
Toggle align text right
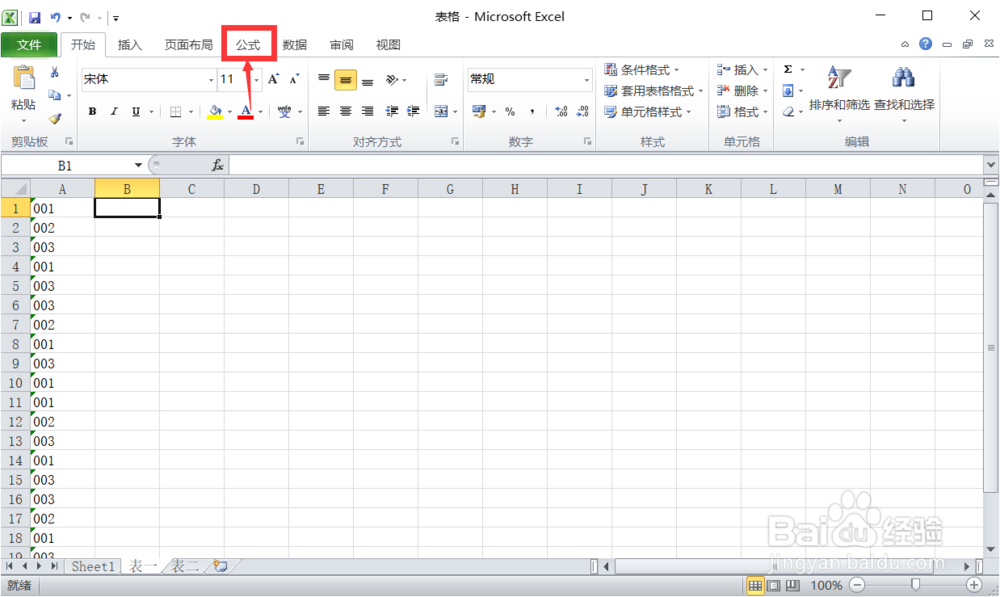(x=367, y=112)
